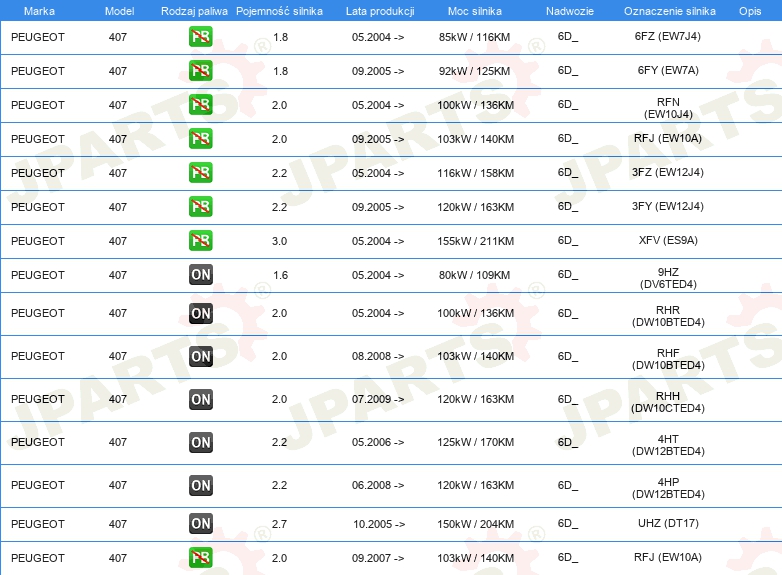The width and height of the screenshot is (782, 575).
Task: Select the petrol icon in the XFV (ES9A) row
Action: point(200,240)
